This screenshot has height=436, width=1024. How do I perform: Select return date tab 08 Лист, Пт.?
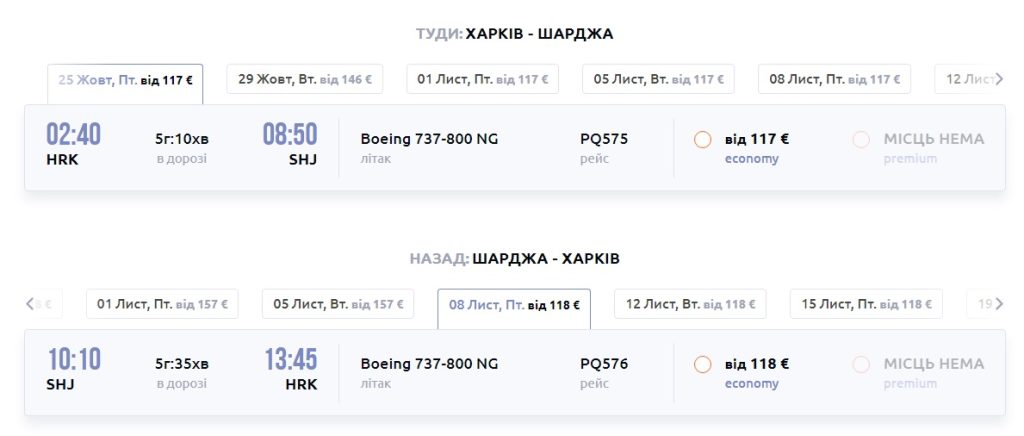514,305
